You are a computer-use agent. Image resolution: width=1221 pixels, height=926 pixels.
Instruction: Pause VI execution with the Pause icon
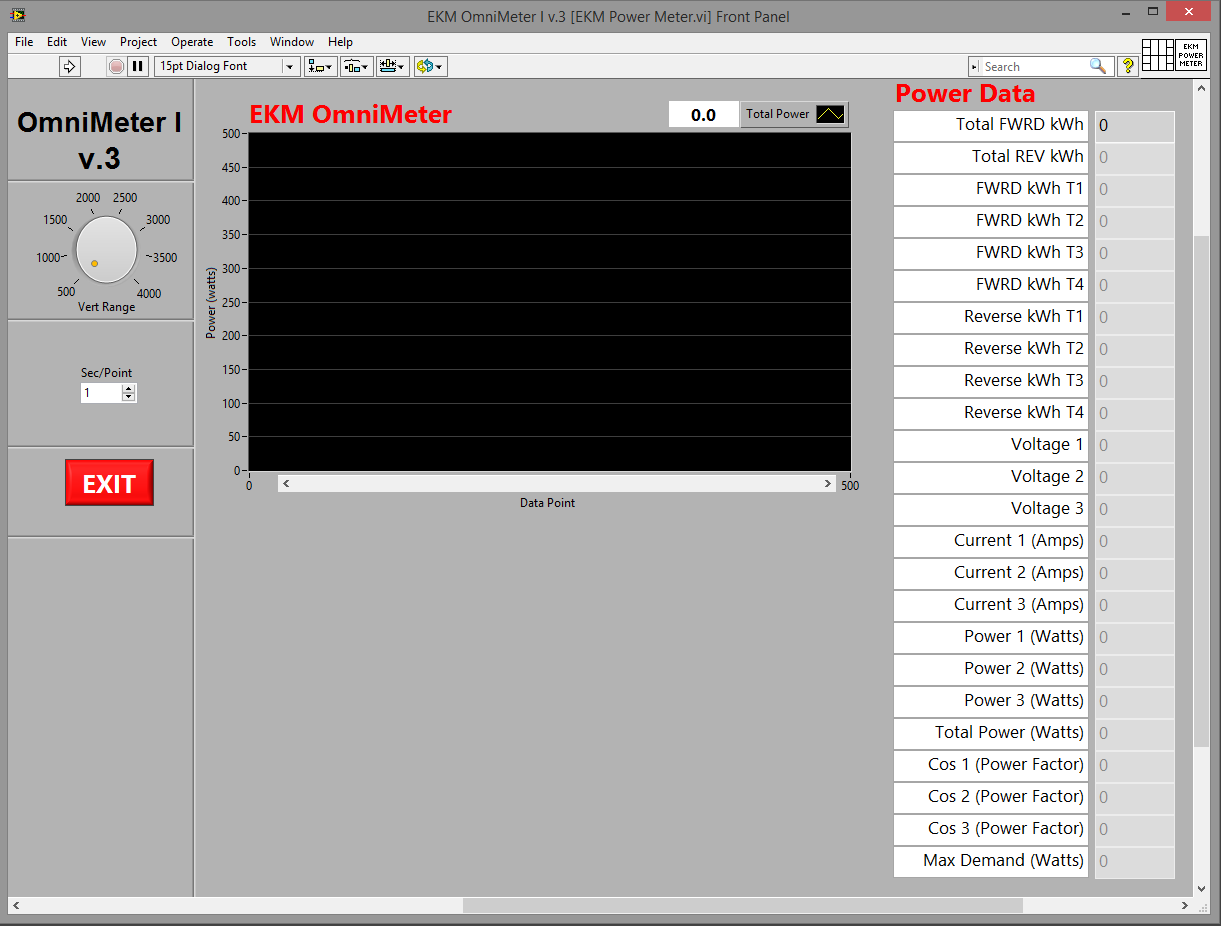coord(137,66)
